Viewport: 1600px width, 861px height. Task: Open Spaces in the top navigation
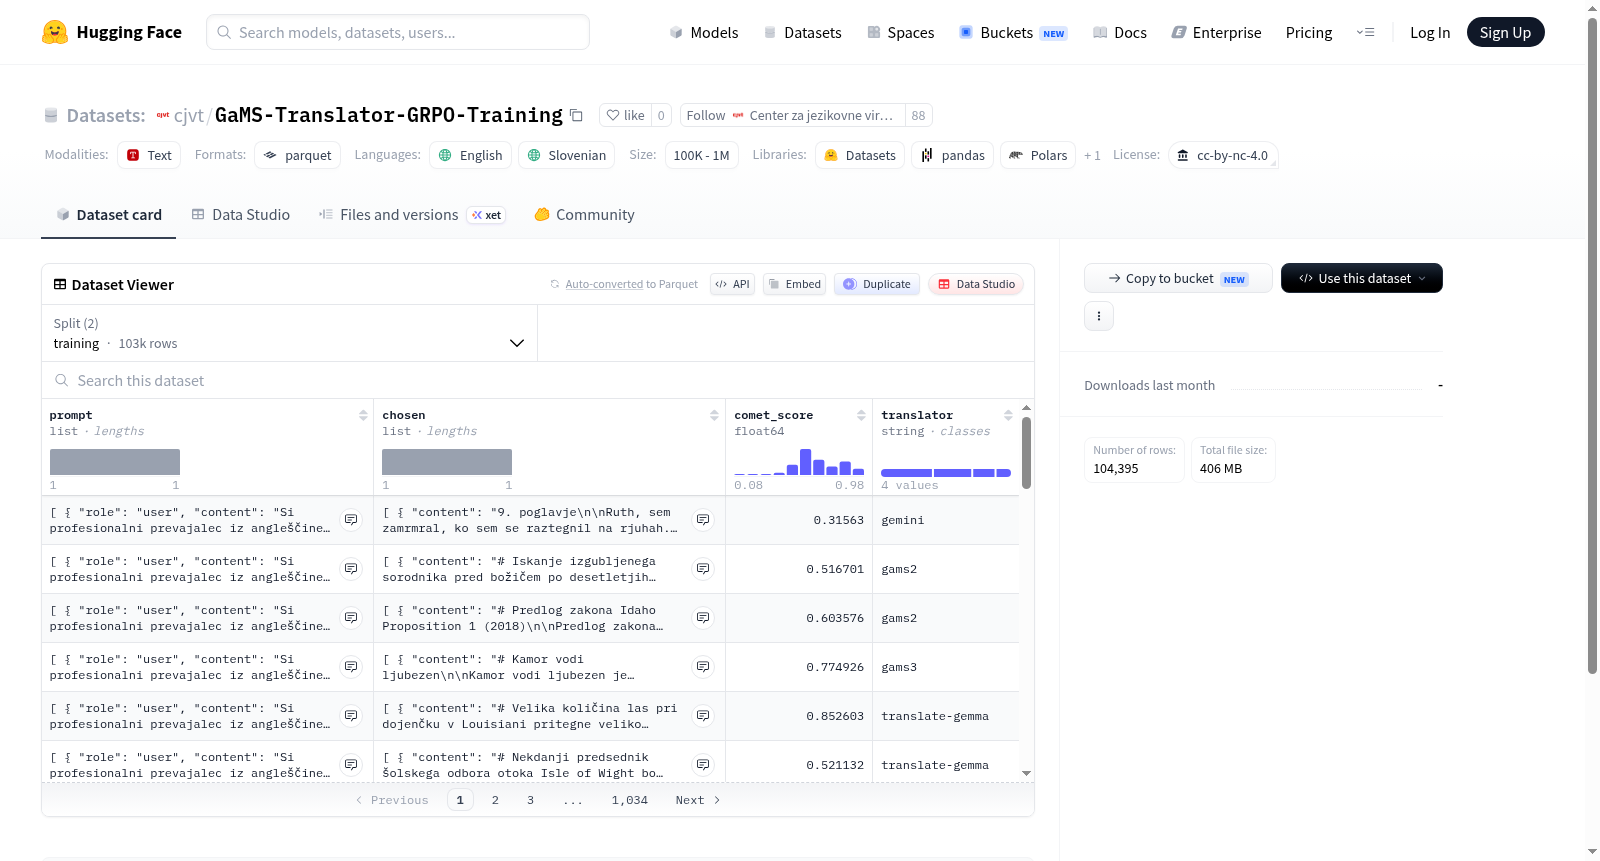pyautogui.click(x=901, y=33)
